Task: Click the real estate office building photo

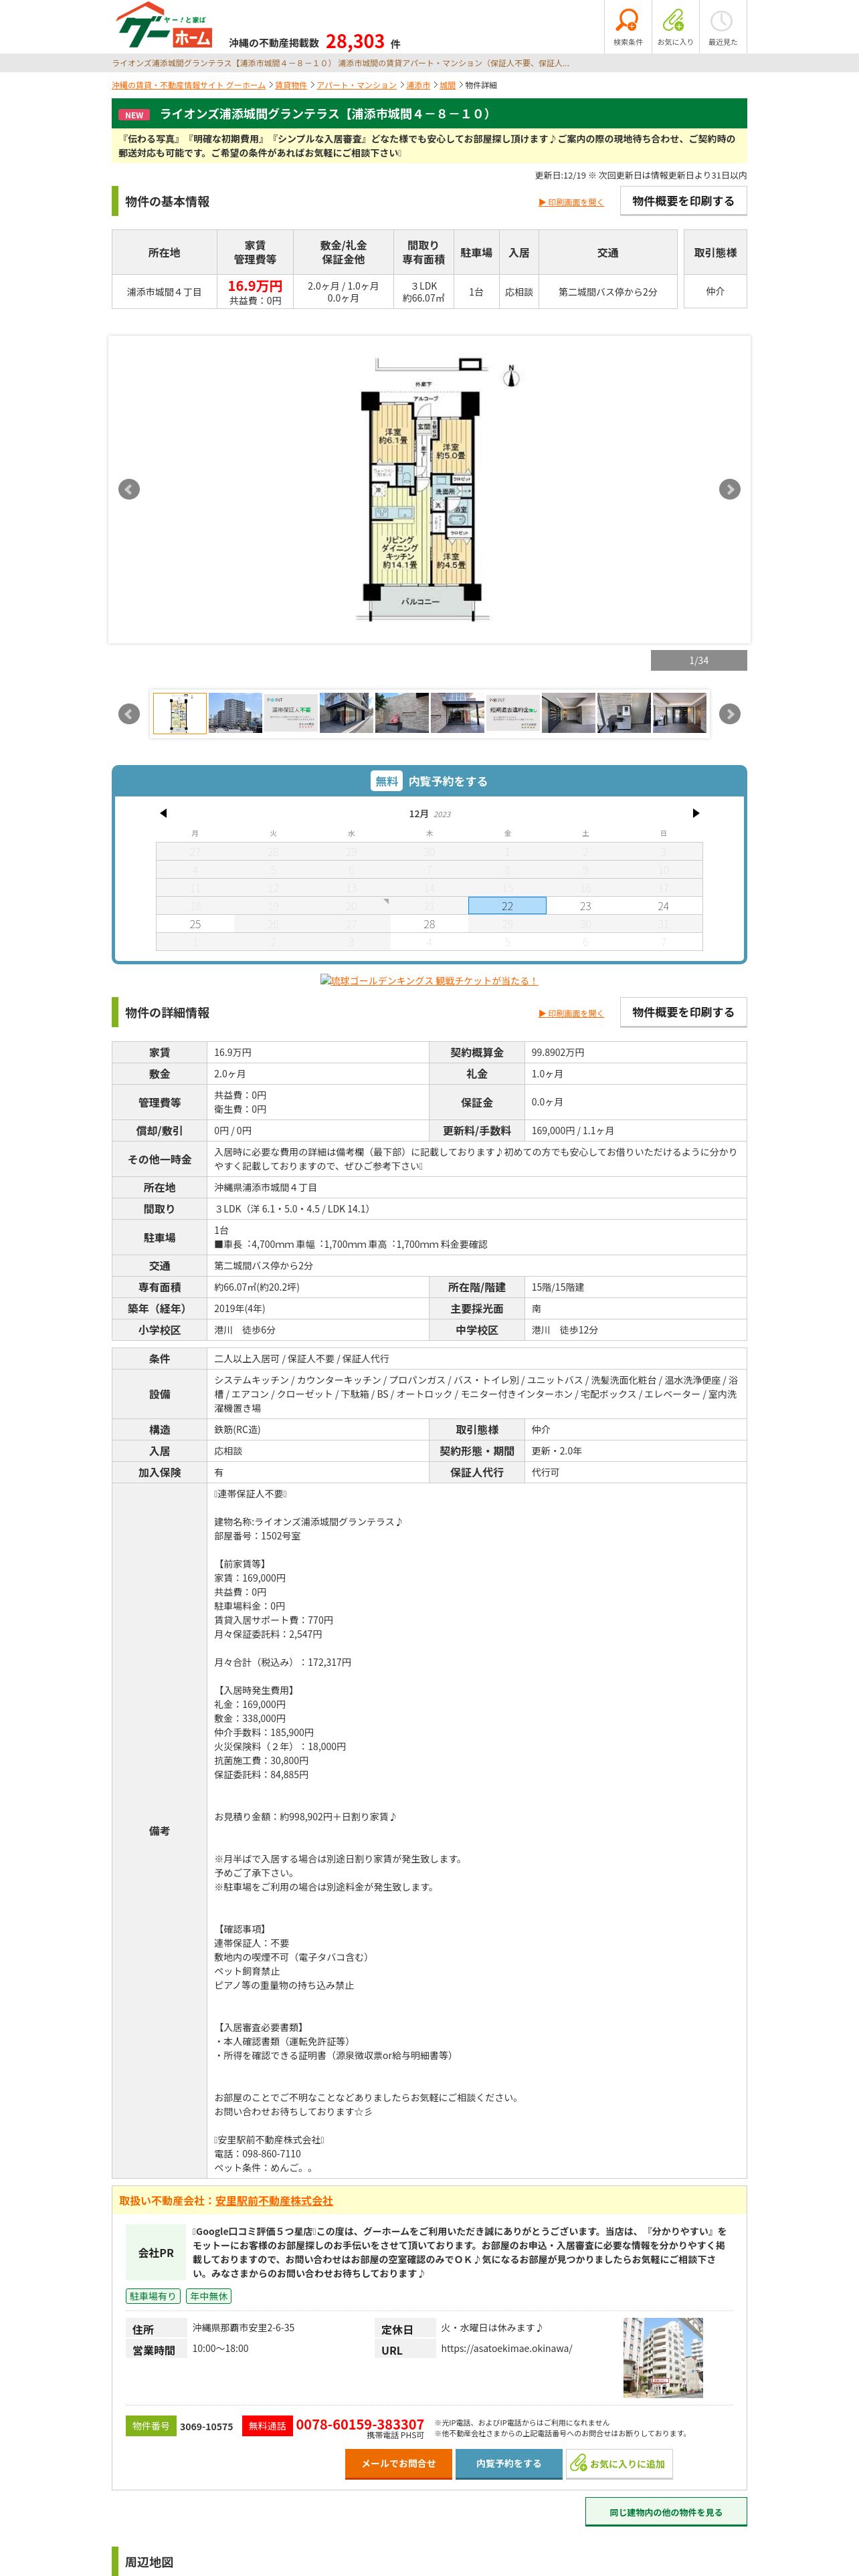Action: pyautogui.click(x=663, y=2357)
